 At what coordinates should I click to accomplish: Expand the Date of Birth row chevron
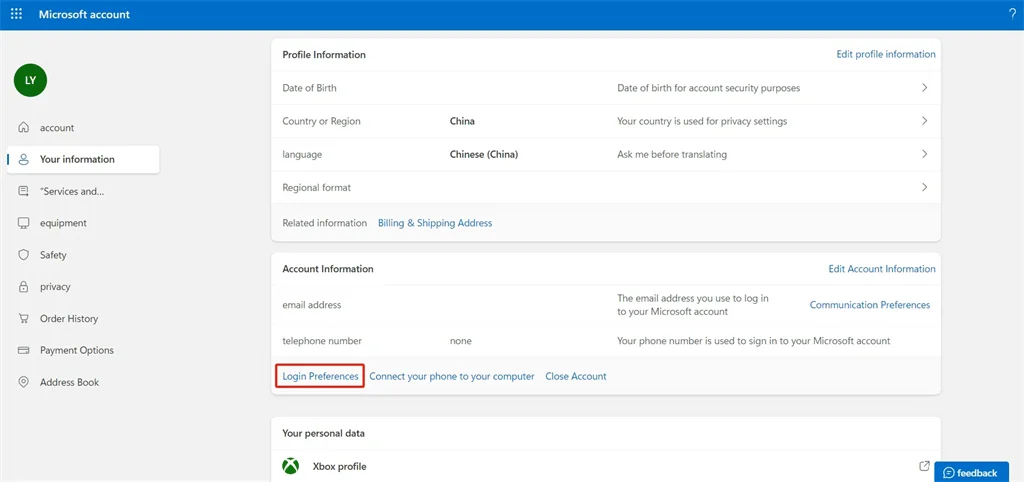[924, 88]
